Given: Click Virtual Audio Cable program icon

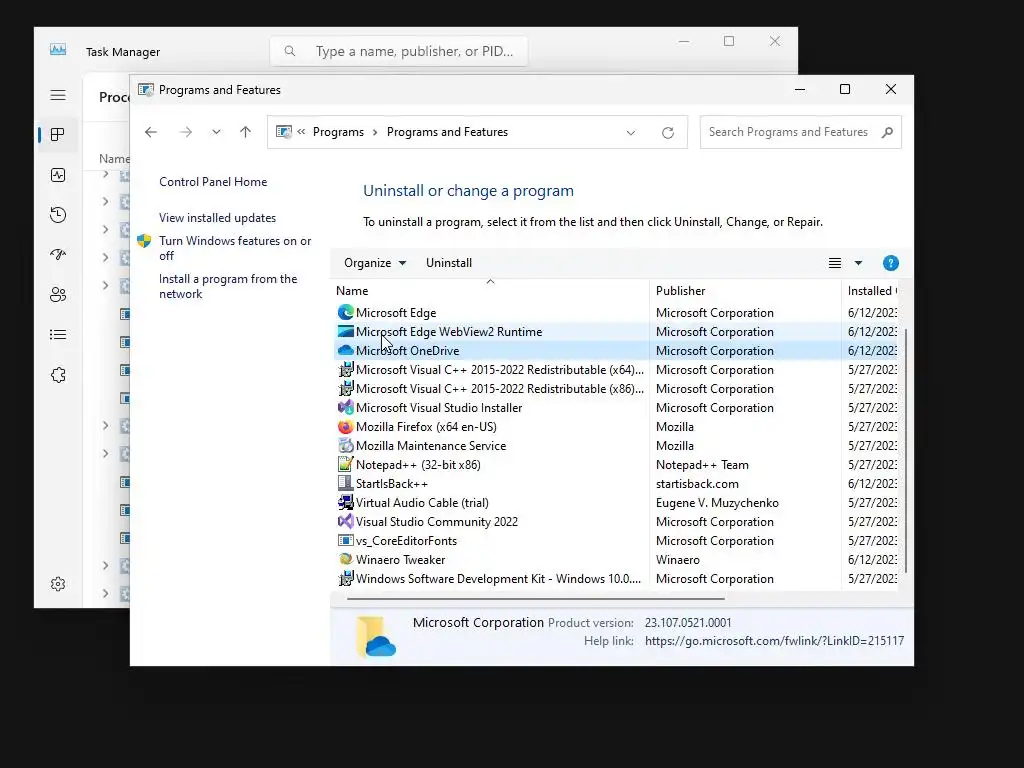Looking at the screenshot, I should point(345,503).
